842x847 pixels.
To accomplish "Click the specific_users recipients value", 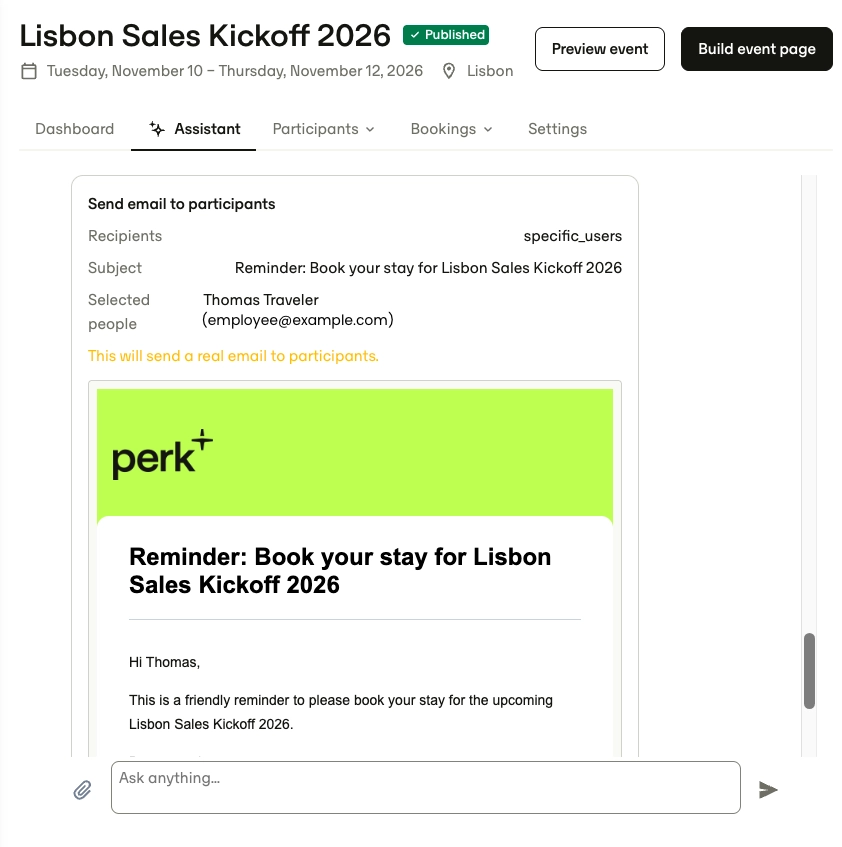I will pos(572,236).
